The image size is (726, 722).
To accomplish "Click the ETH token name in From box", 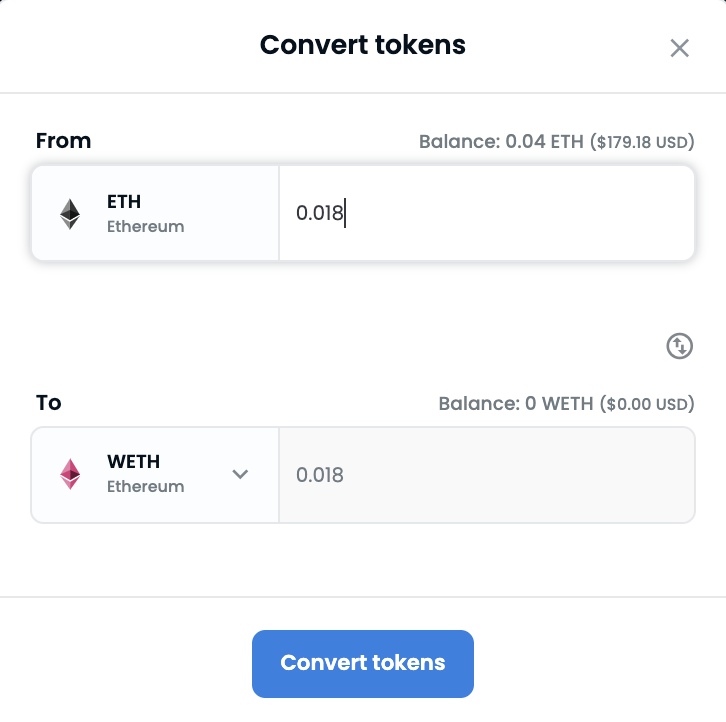I will 124,201.
